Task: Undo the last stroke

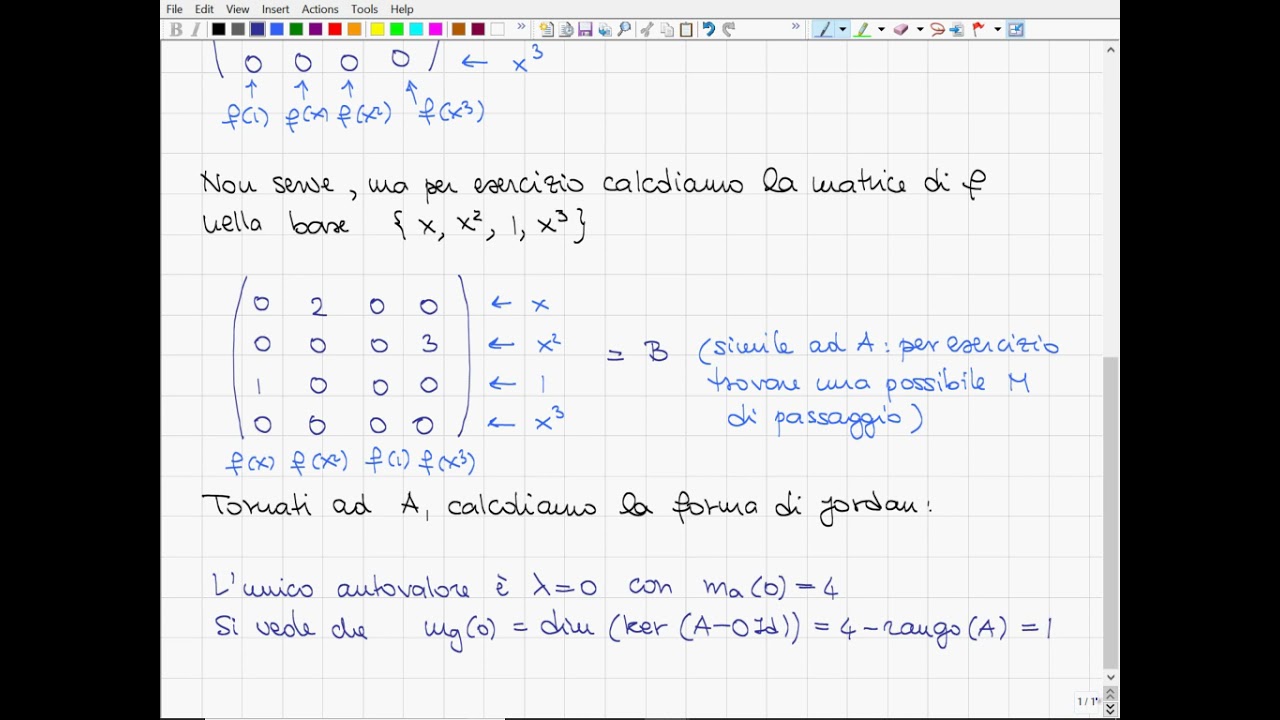Action: click(x=709, y=29)
